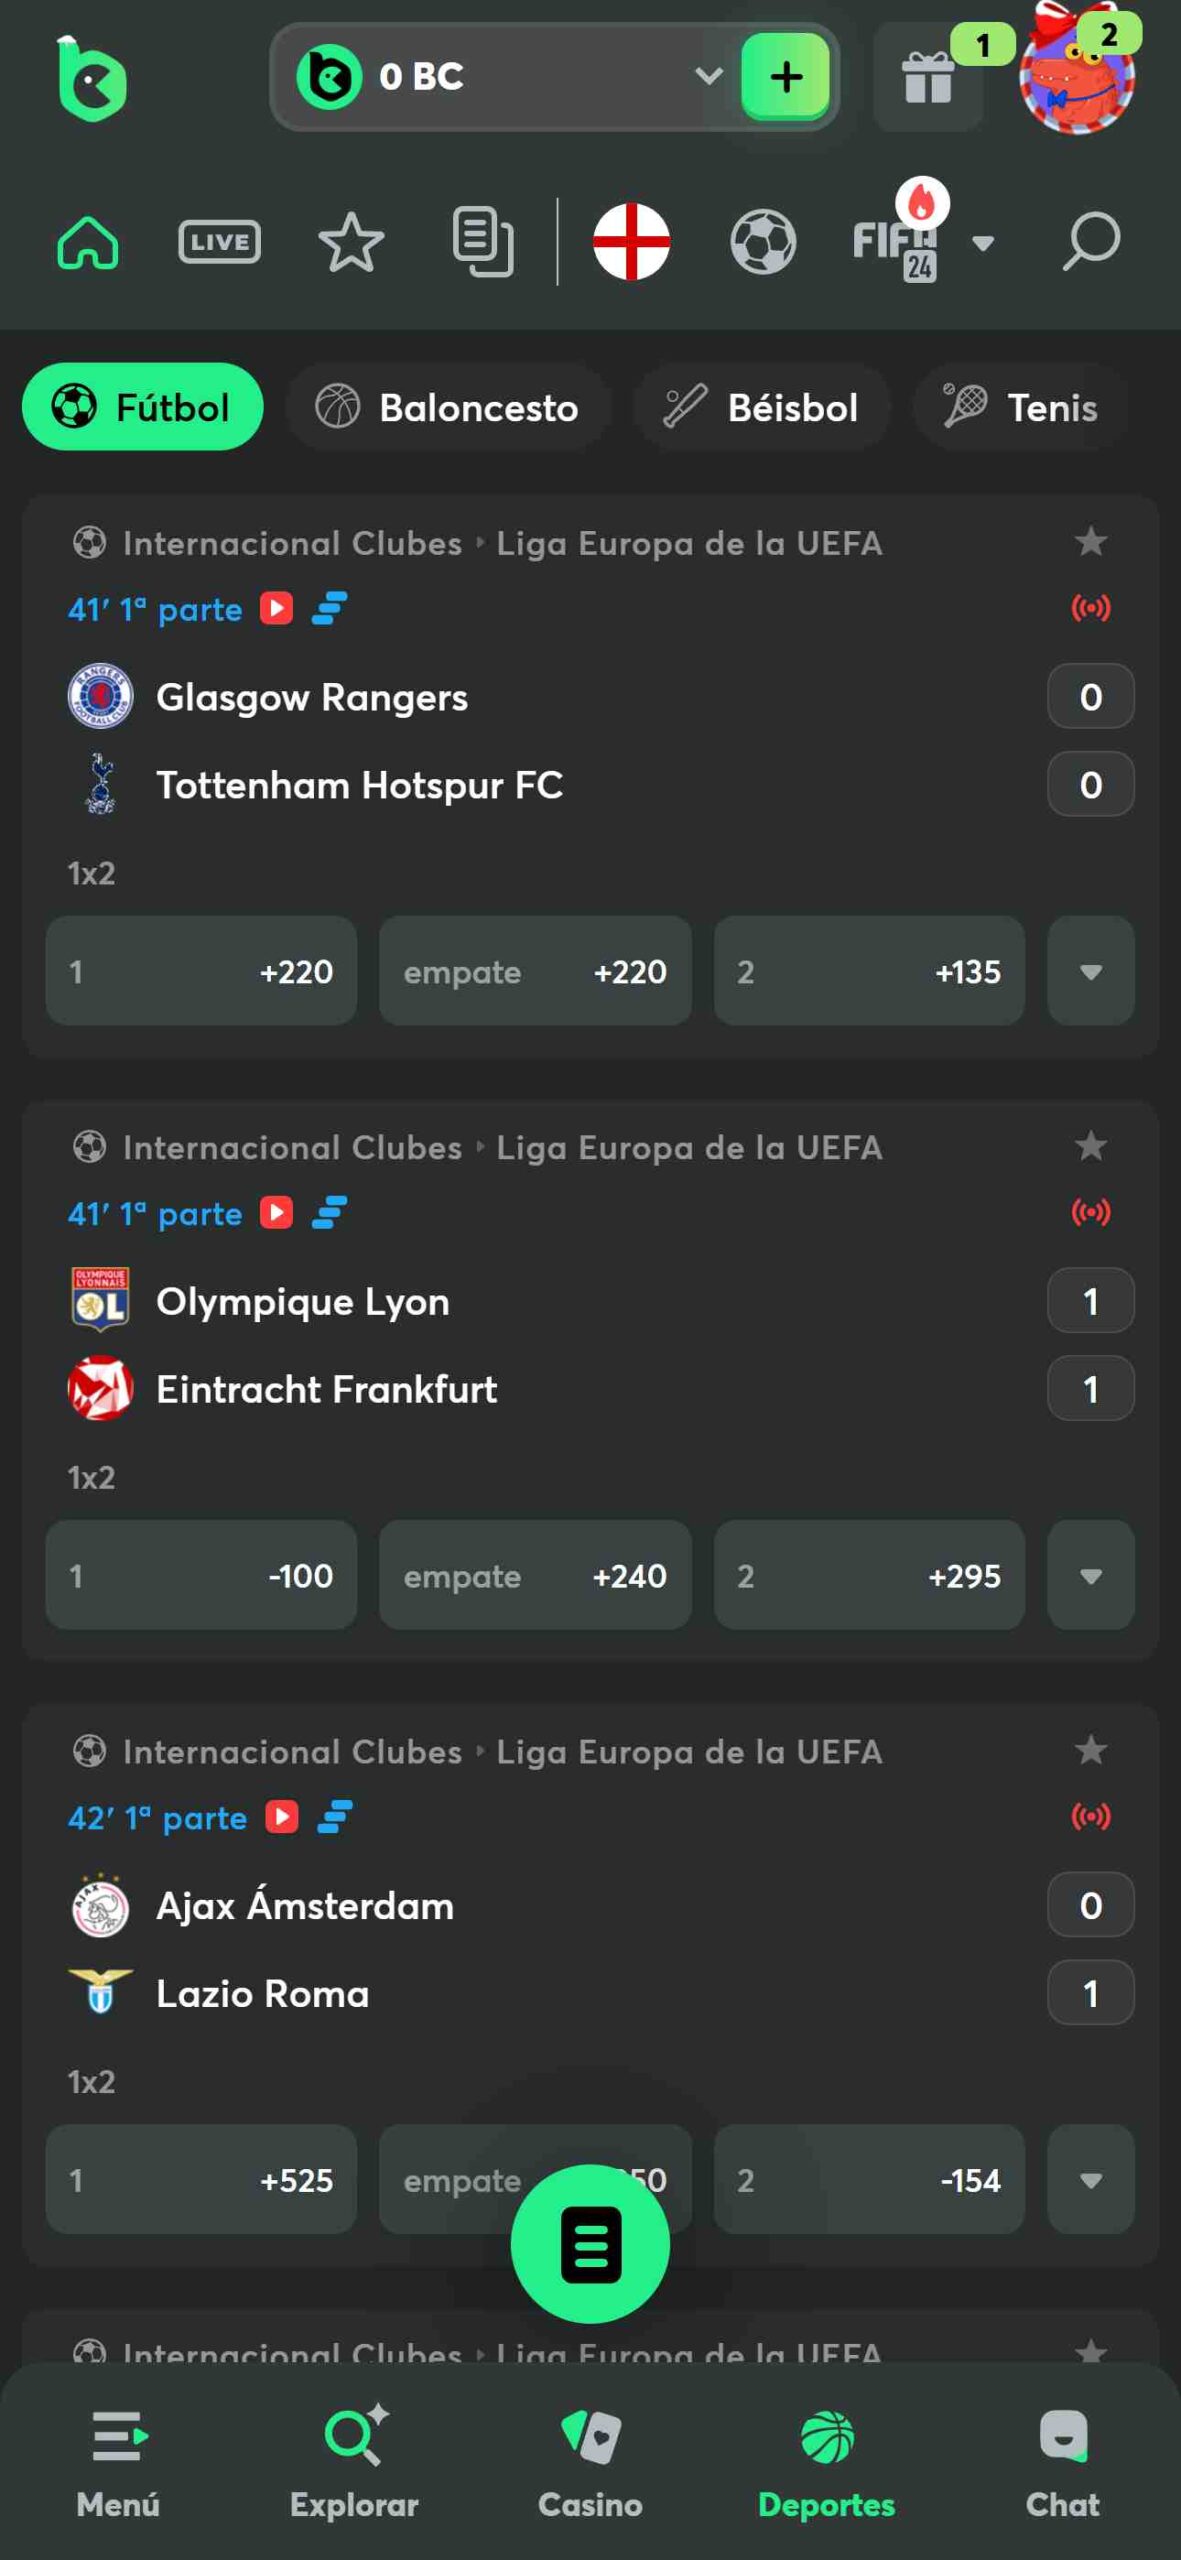Screen dimensions: 1181x2560
Task: Open the gift rewards icon
Action: coord(927,78)
